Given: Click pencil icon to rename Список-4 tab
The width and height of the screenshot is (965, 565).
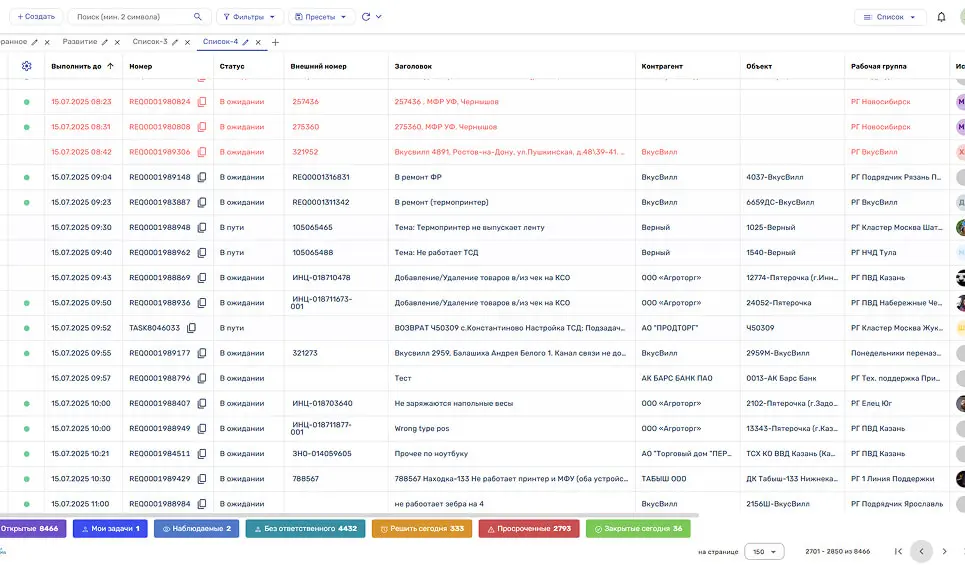Looking at the screenshot, I should pos(246,42).
